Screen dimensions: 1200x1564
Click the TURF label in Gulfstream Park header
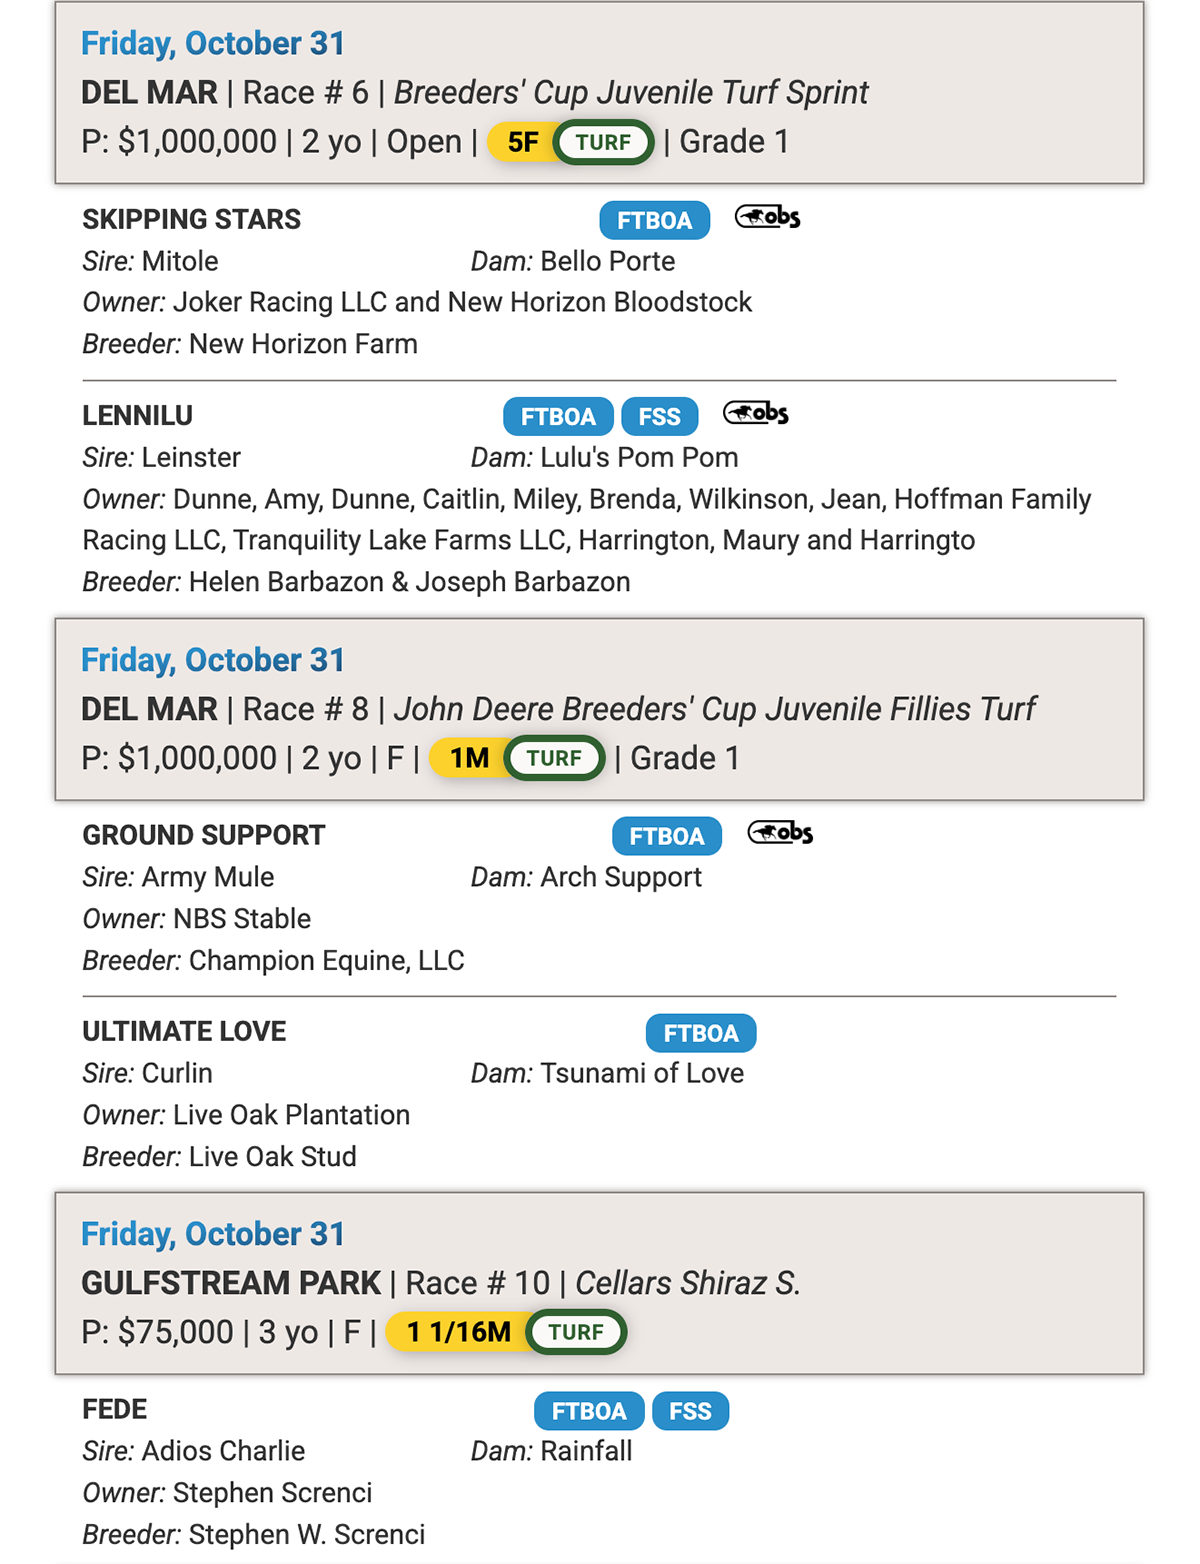tap(576, 1332)
